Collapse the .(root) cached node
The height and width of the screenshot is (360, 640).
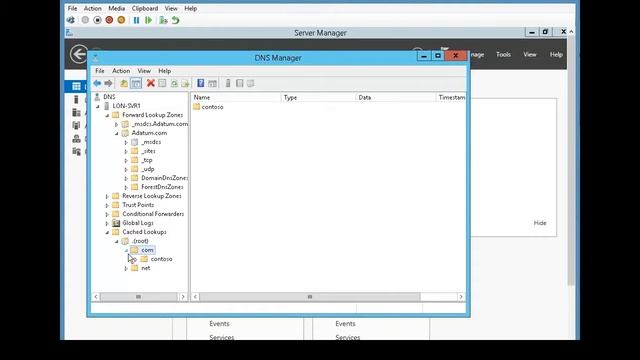[117, 241]
